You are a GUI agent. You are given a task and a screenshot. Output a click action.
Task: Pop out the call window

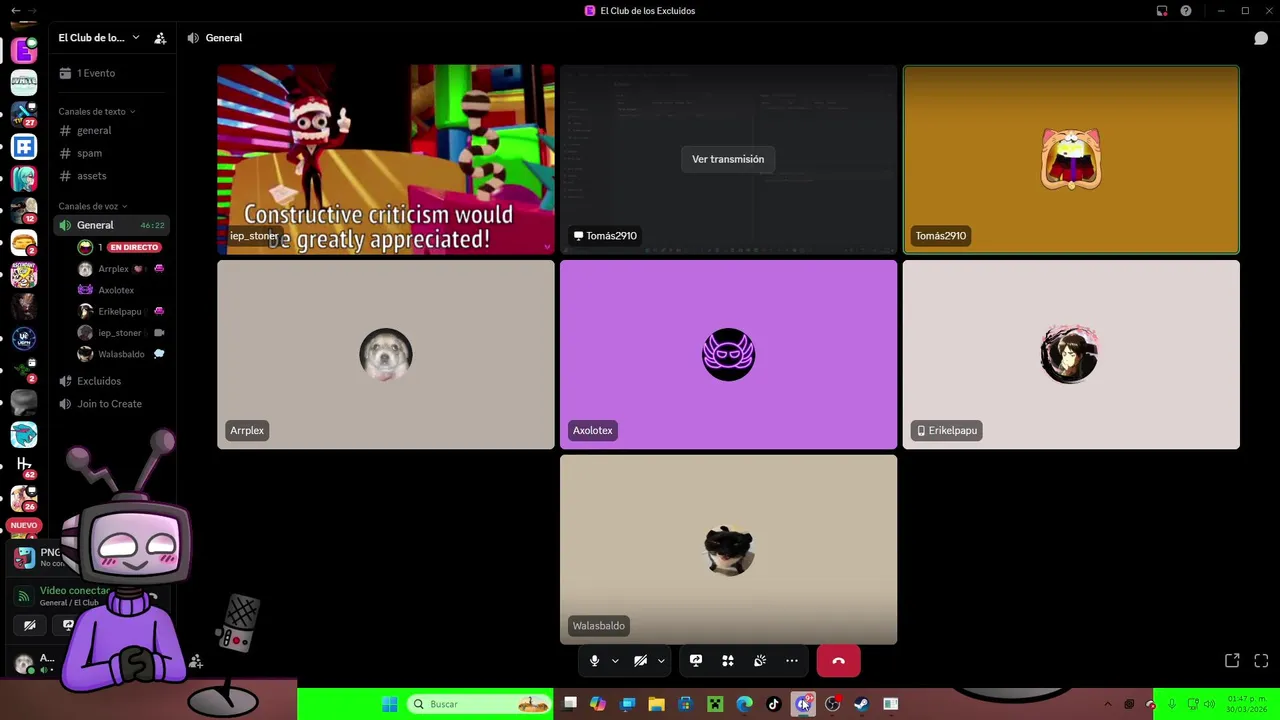coord(1232,661)
